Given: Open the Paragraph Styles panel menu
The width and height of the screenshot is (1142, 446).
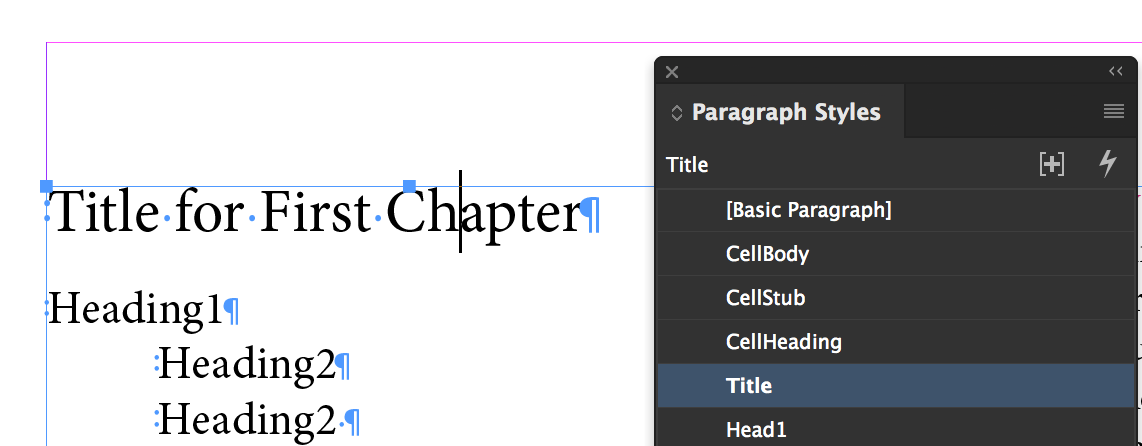Looking at the screenshot, I should (x=1114, y=112).
